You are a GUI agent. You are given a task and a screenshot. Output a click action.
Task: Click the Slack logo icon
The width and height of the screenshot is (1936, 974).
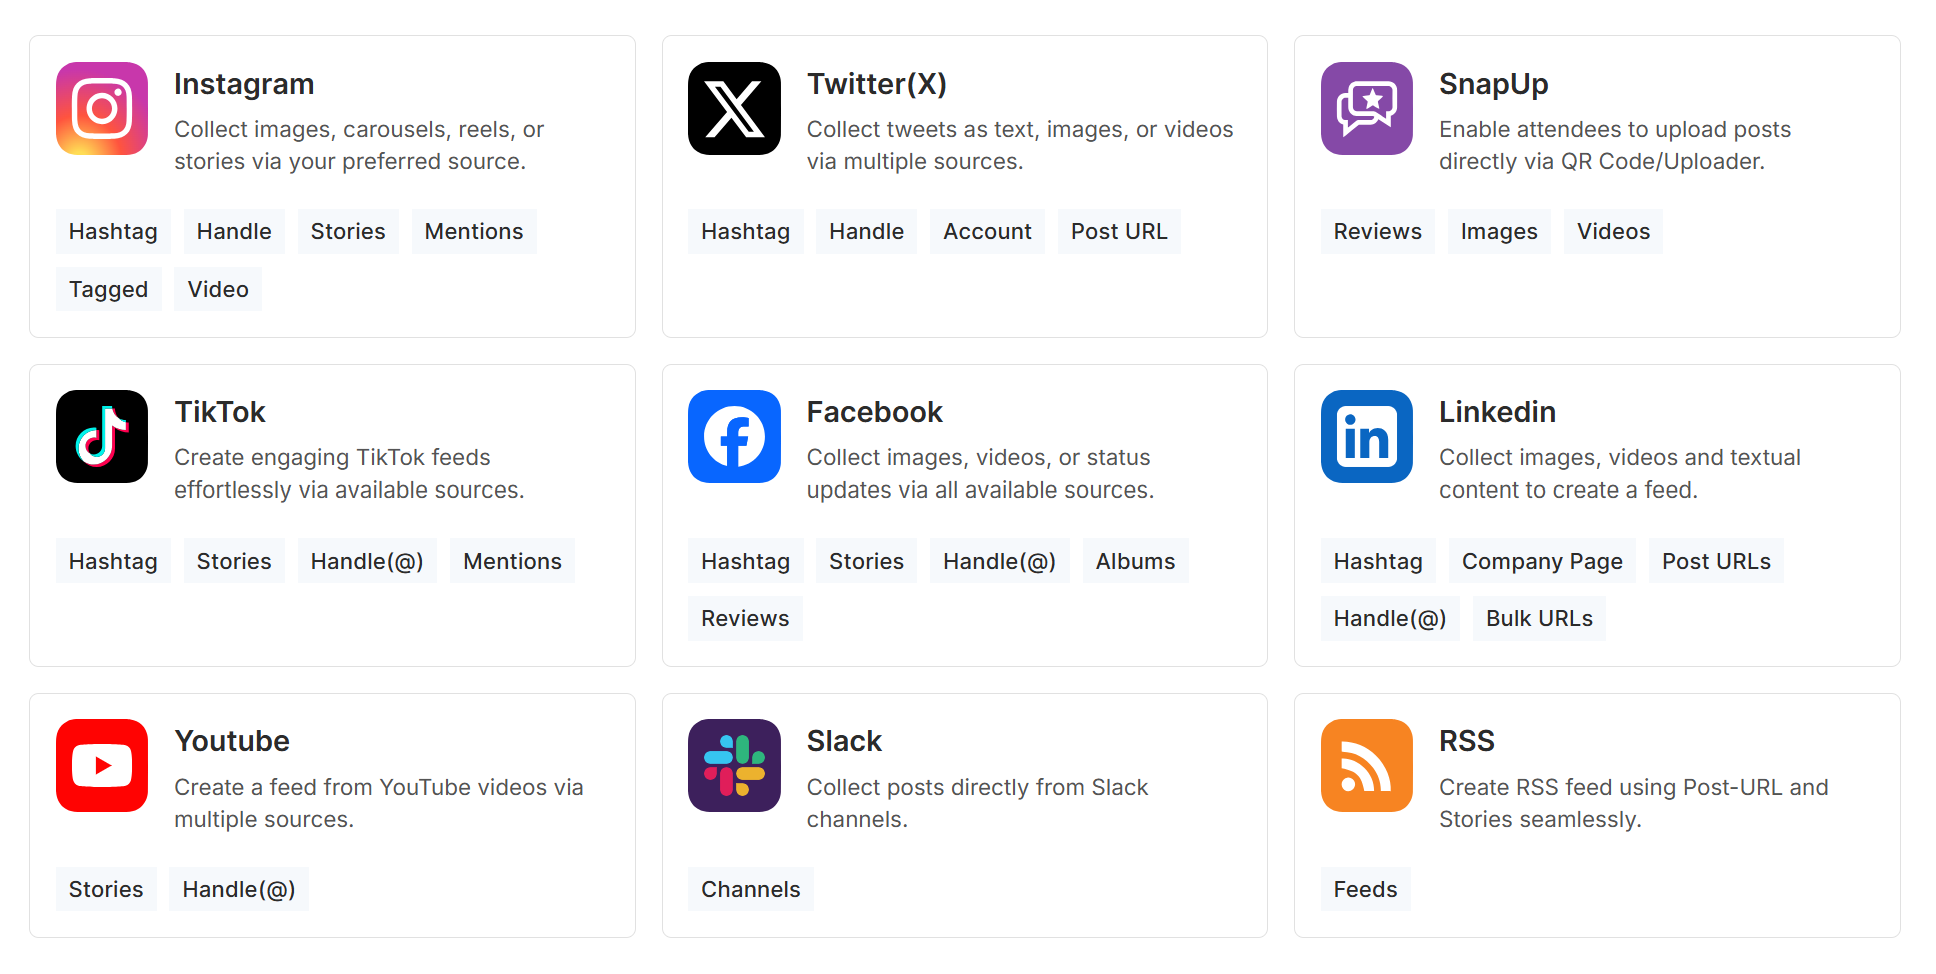734,766
